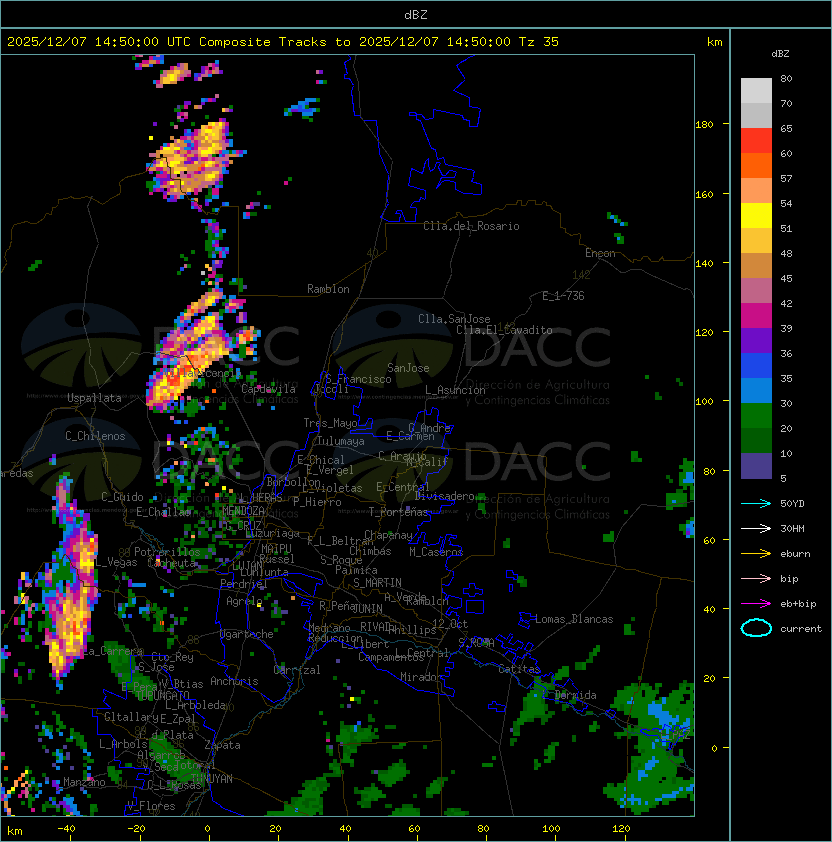This screenshot has height=842, width=832.
Task: Click the Tulumaya map label
Action: point(341,441)
